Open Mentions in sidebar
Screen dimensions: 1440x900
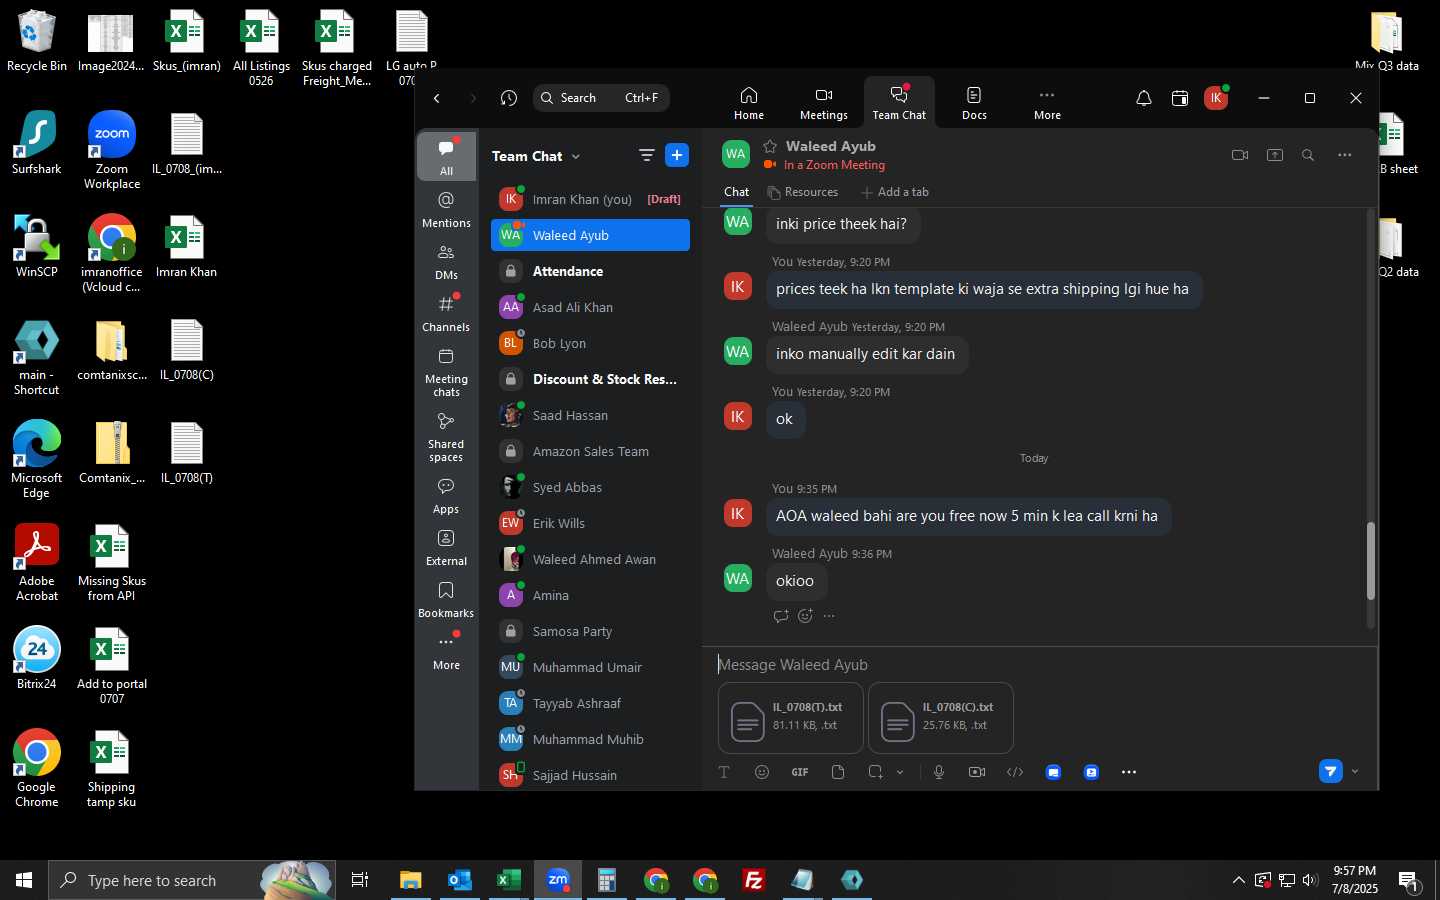pyautogui.click(x=446, y=210)
